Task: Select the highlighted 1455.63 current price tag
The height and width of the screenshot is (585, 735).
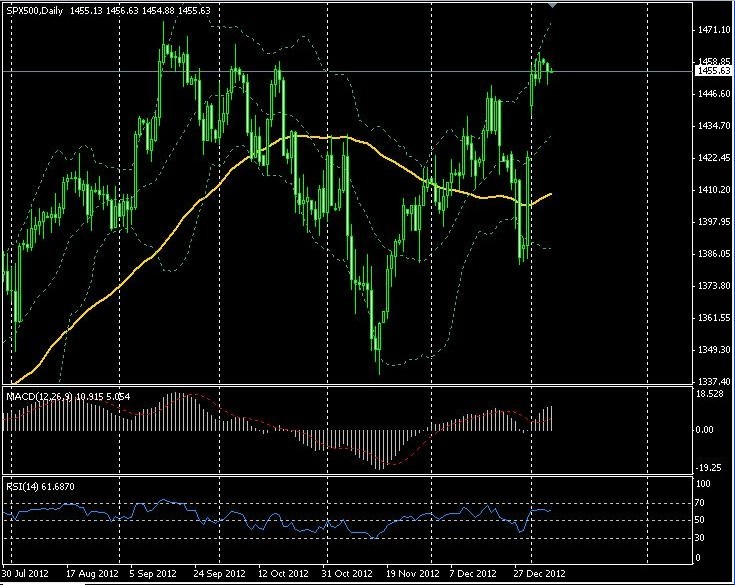Action: coord(713,71)
